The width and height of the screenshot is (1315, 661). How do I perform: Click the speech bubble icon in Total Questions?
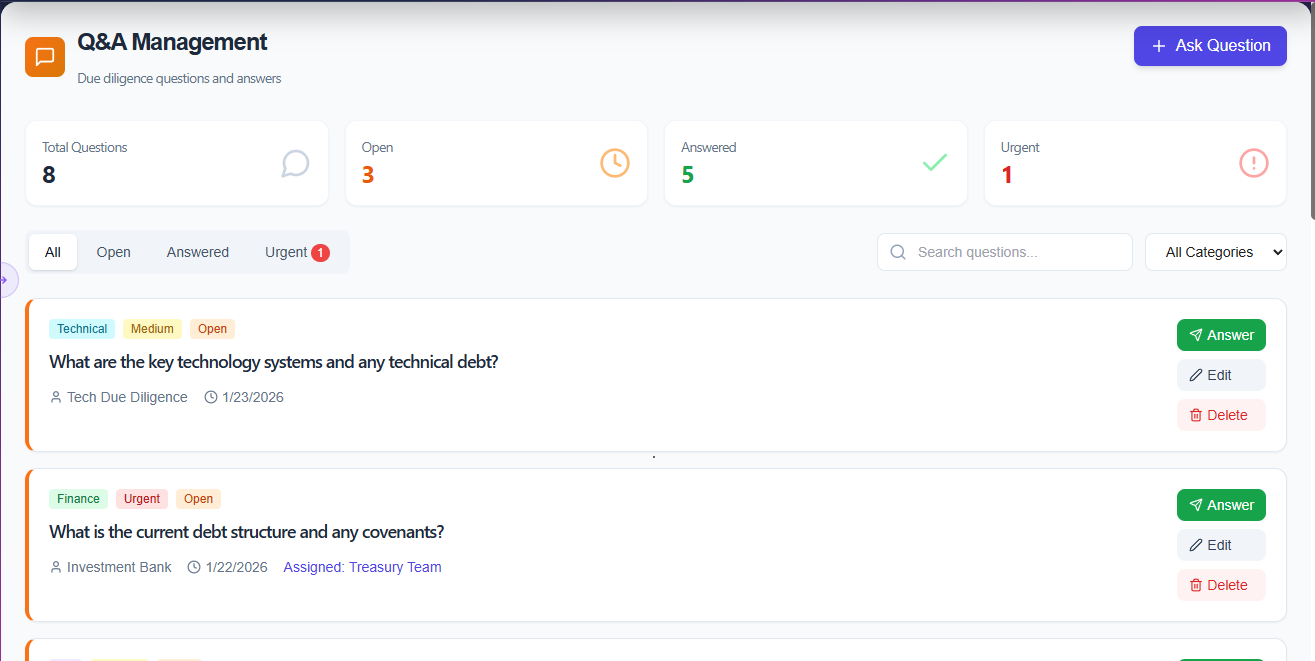coord(295,163)
